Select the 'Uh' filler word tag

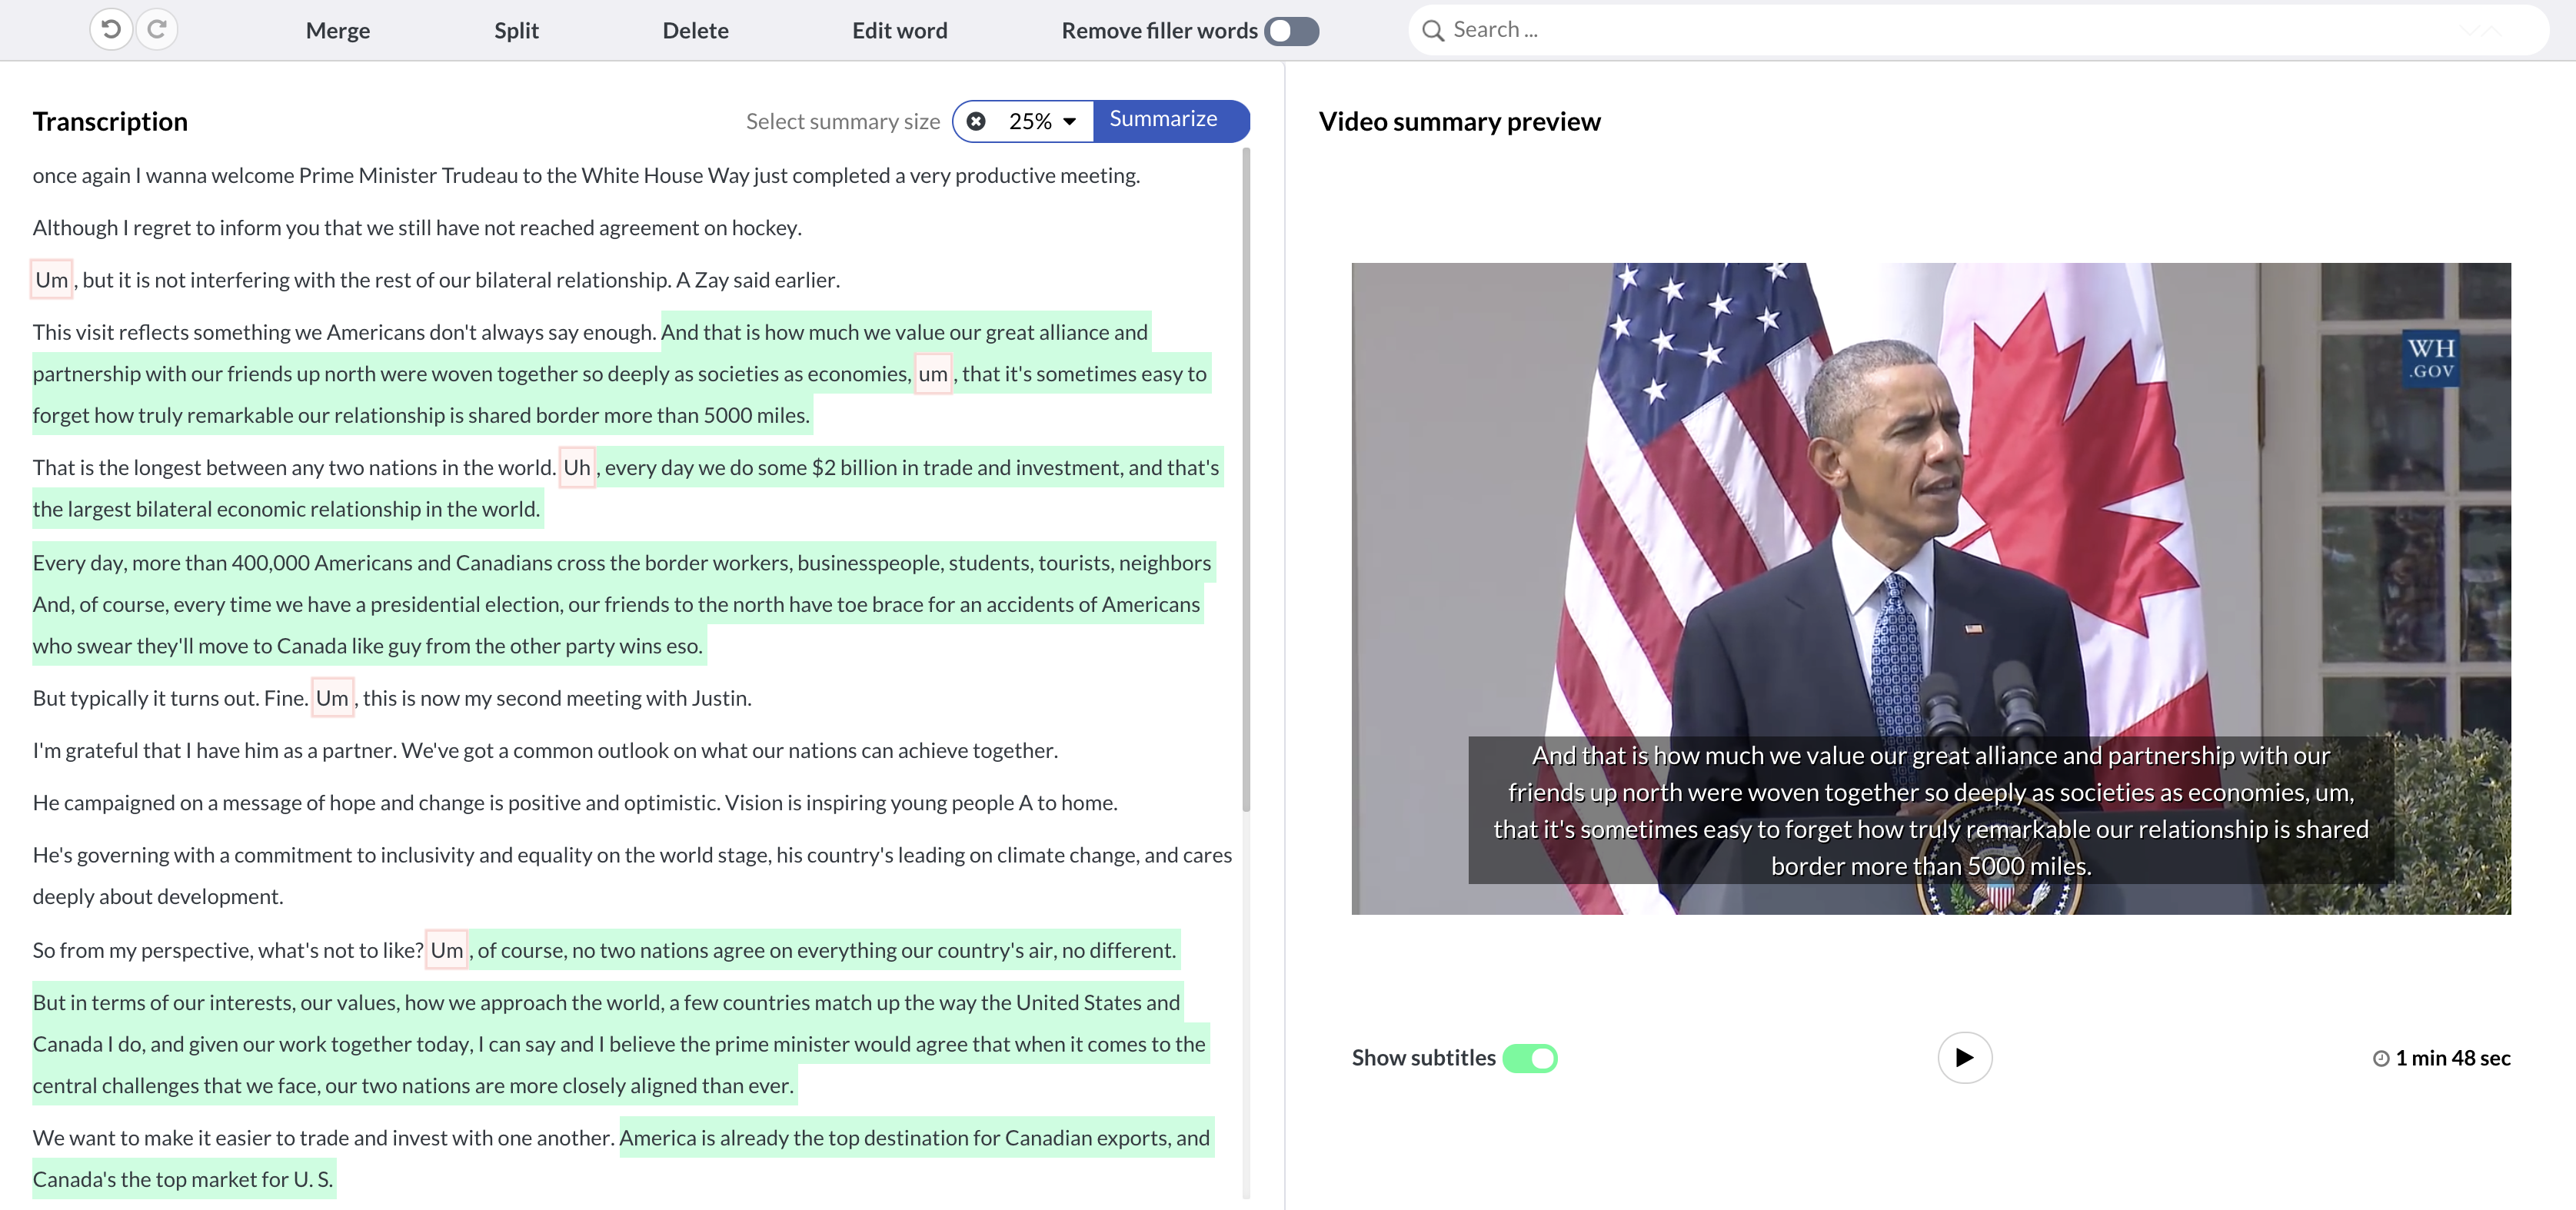577,467
